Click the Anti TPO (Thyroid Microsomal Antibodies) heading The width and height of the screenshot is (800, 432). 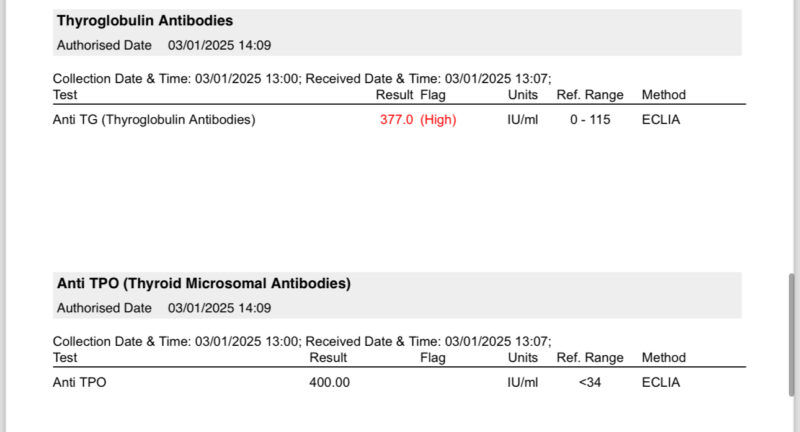204,283
